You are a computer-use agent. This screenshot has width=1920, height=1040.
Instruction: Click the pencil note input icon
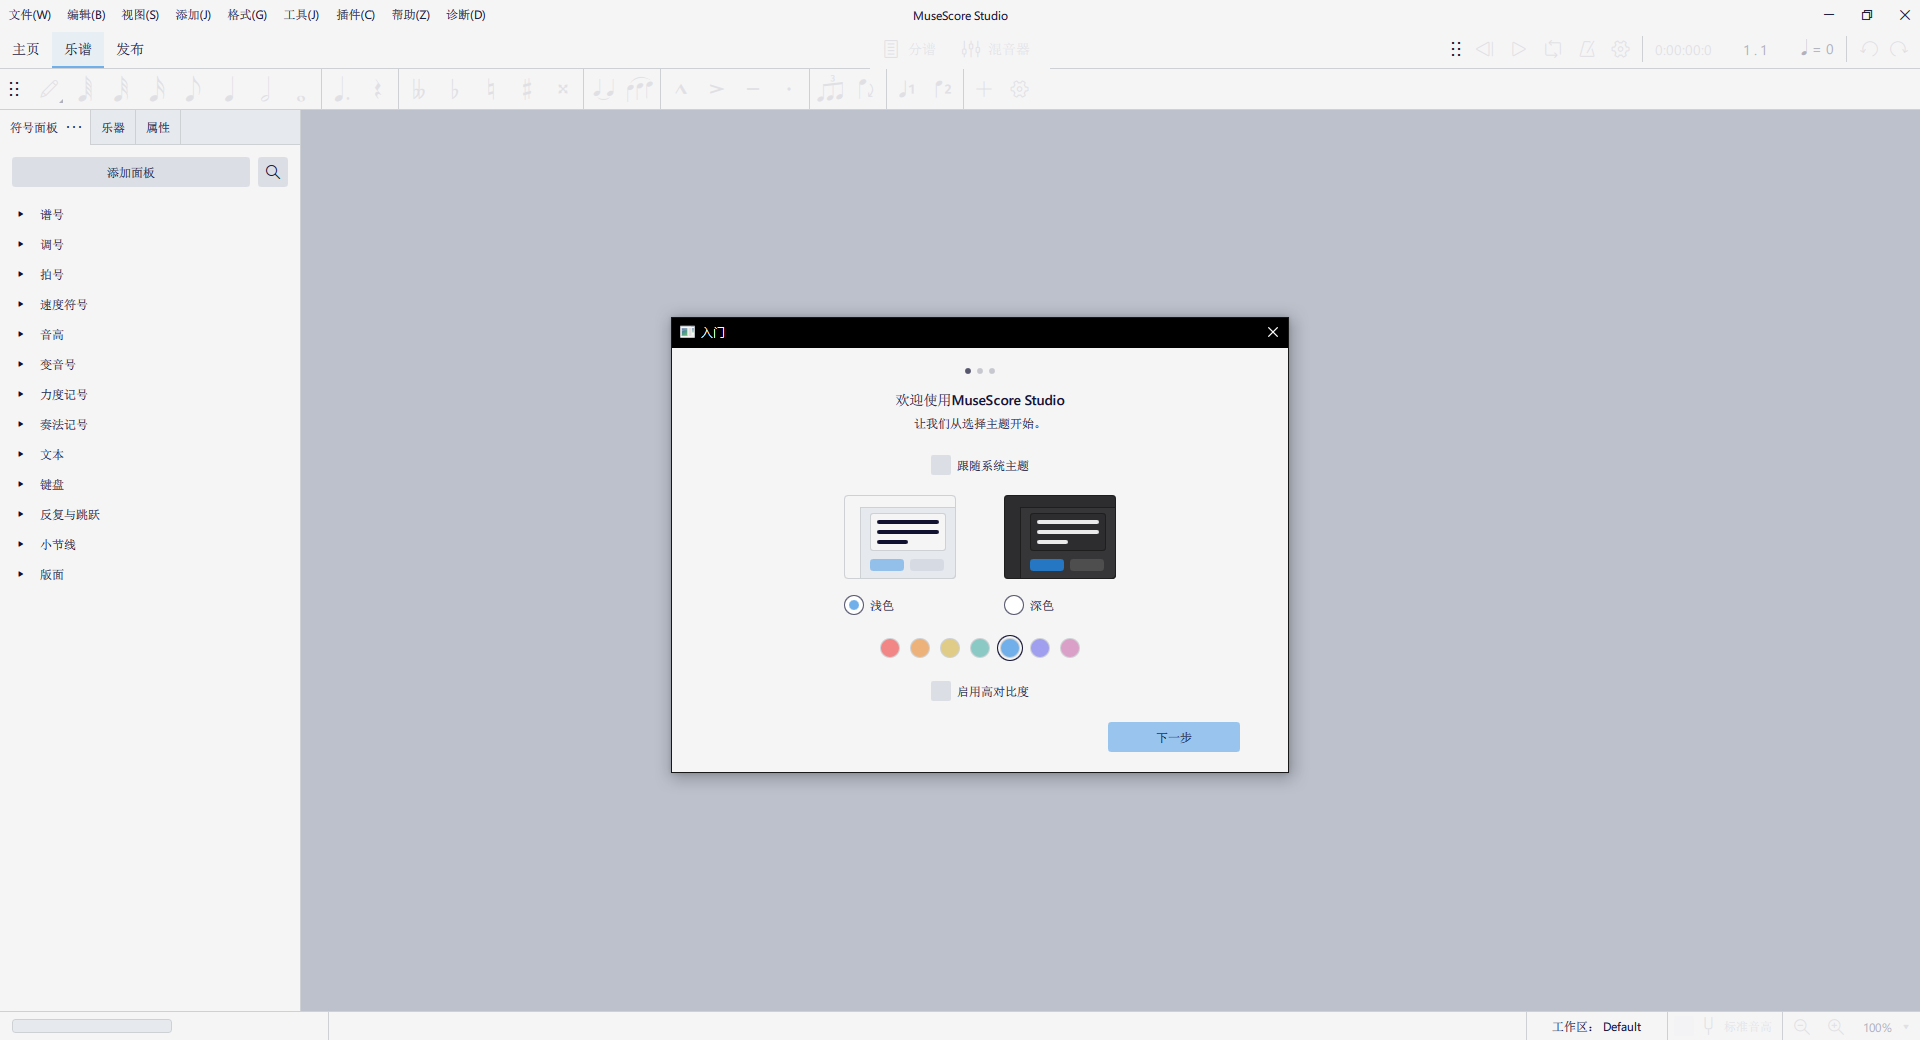point(49,89)
